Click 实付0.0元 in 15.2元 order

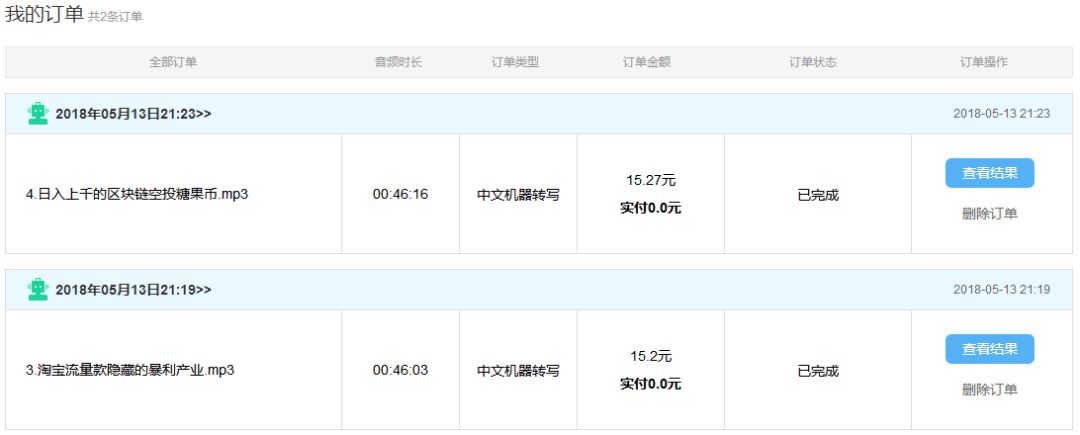pyautogui.click(x=651, y=385)
